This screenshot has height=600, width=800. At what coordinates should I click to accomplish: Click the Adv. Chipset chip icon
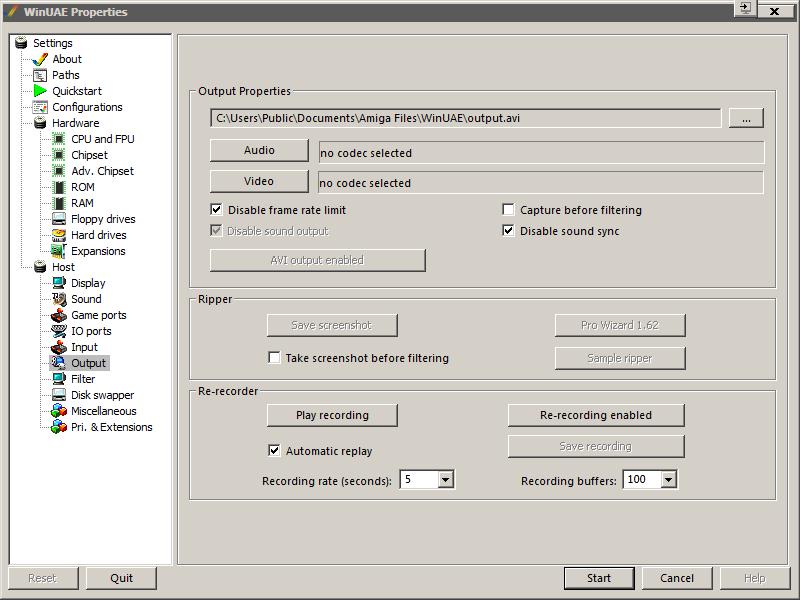(x=59, y=171)
